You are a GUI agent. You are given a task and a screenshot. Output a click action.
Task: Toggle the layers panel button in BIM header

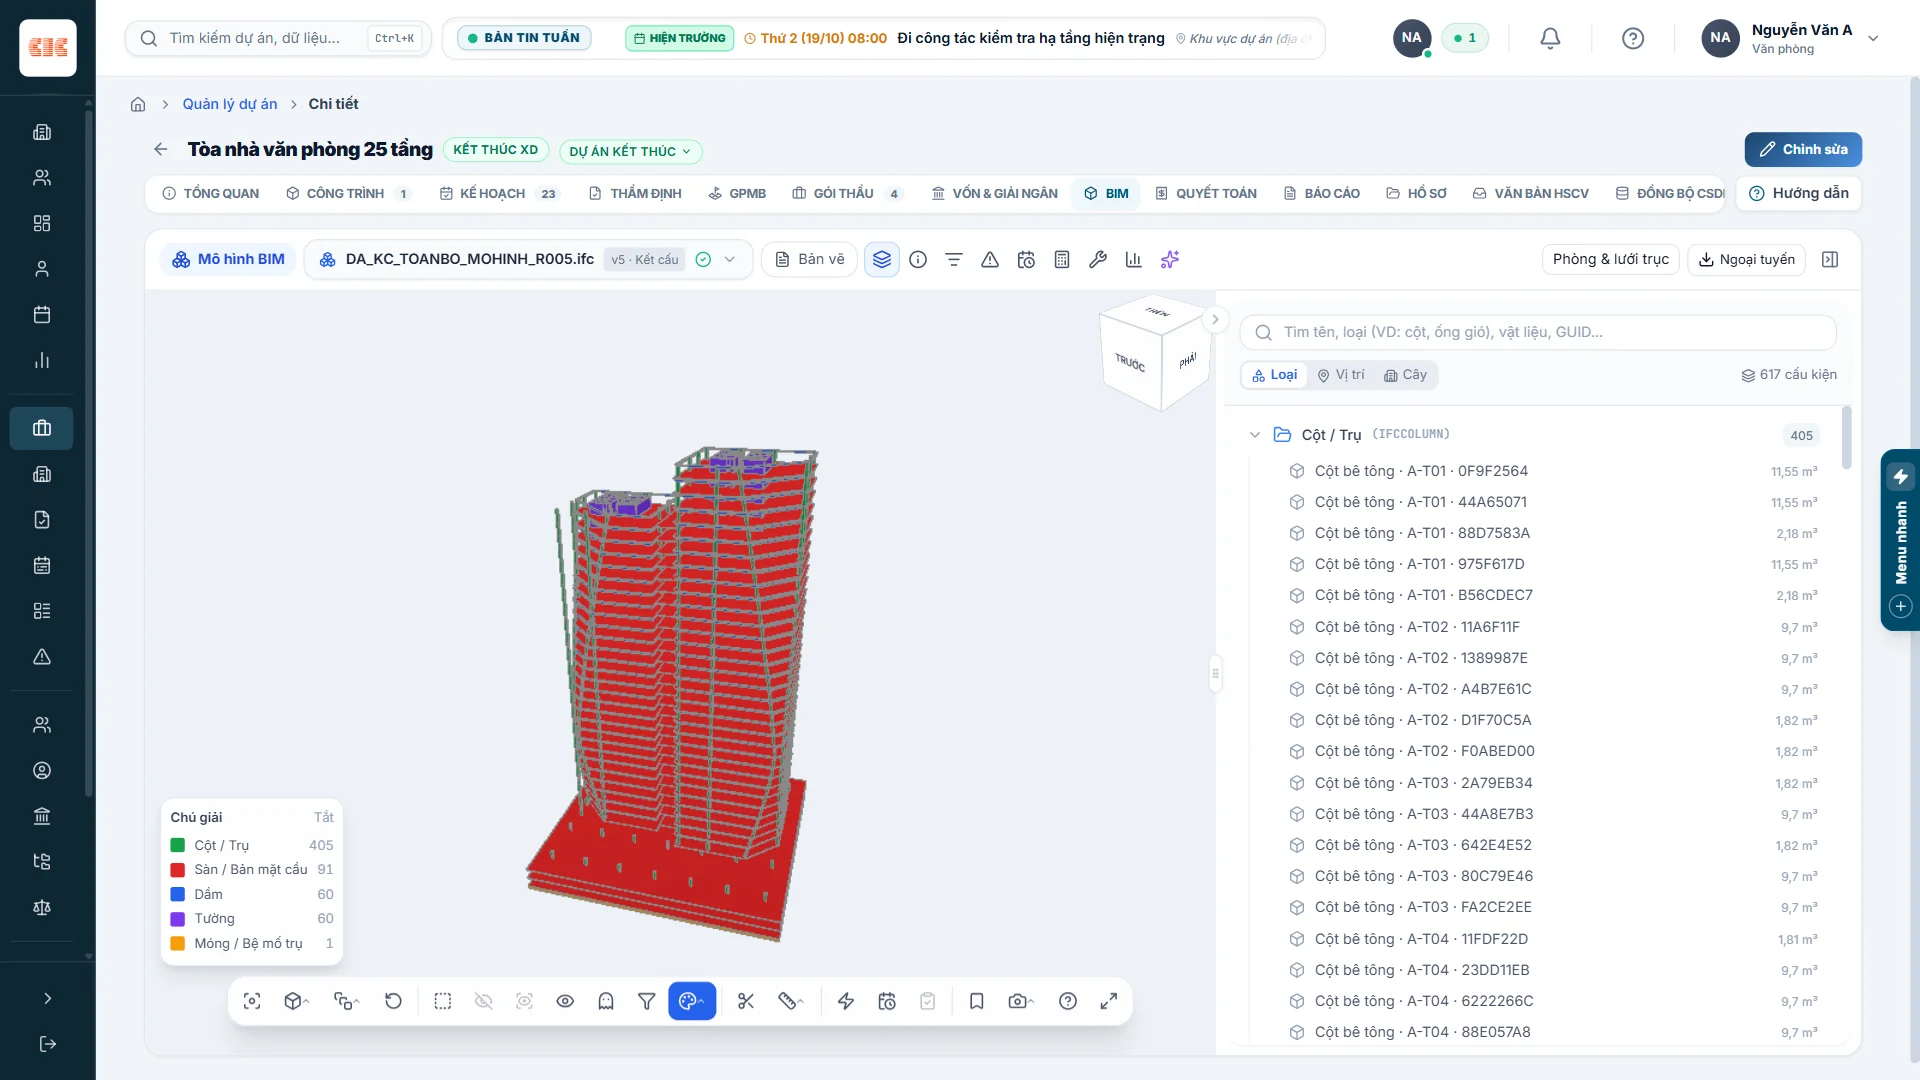pos(882,260)
